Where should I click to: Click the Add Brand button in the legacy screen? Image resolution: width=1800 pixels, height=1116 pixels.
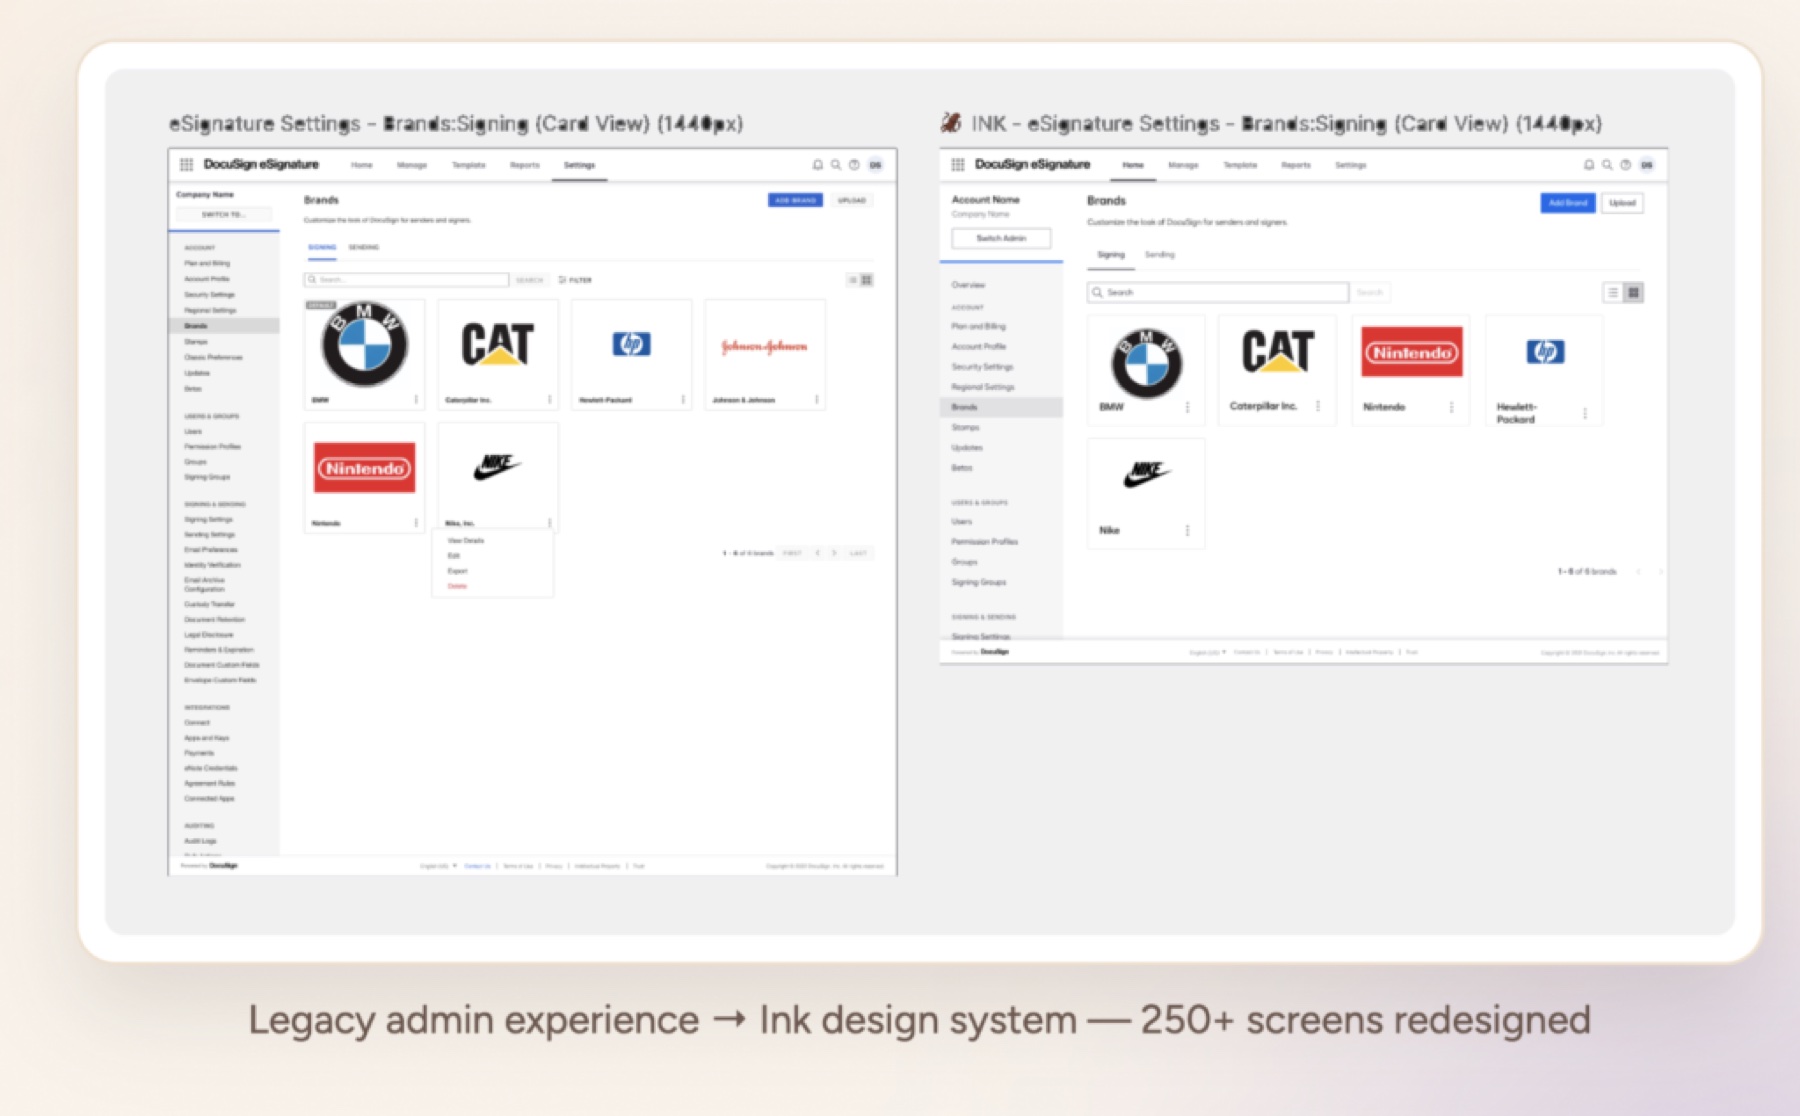pos(795,200)
